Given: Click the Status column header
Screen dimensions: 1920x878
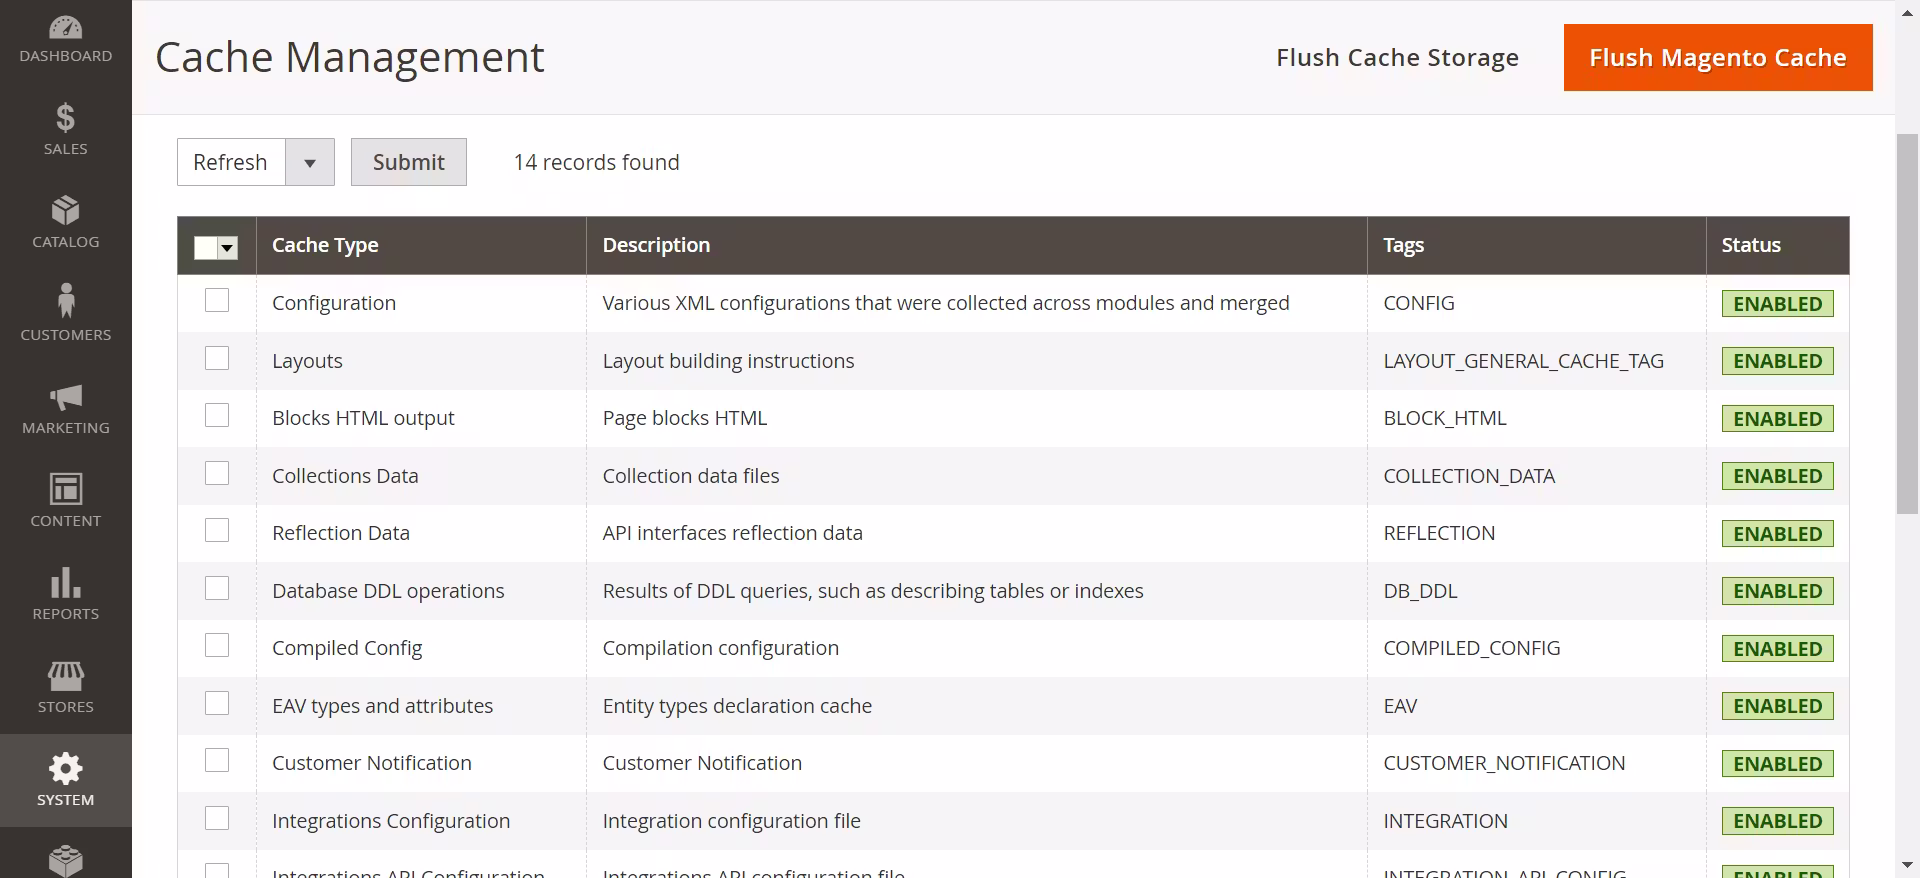Looking at the screenshot, I should click(x=1750, y=246).
